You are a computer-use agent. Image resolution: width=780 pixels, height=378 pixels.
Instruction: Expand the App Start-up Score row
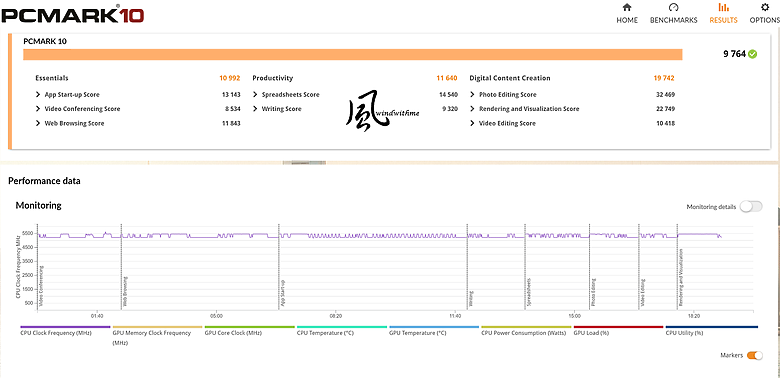tap(138, 94)
